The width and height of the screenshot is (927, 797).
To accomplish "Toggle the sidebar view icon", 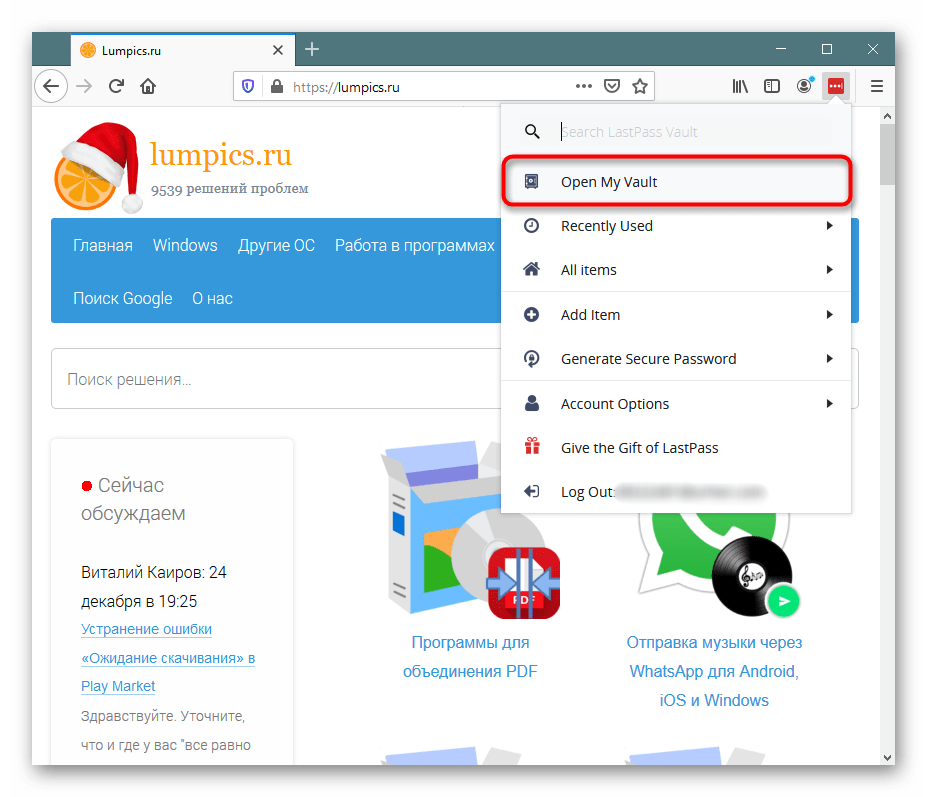I will coord(772,86).
